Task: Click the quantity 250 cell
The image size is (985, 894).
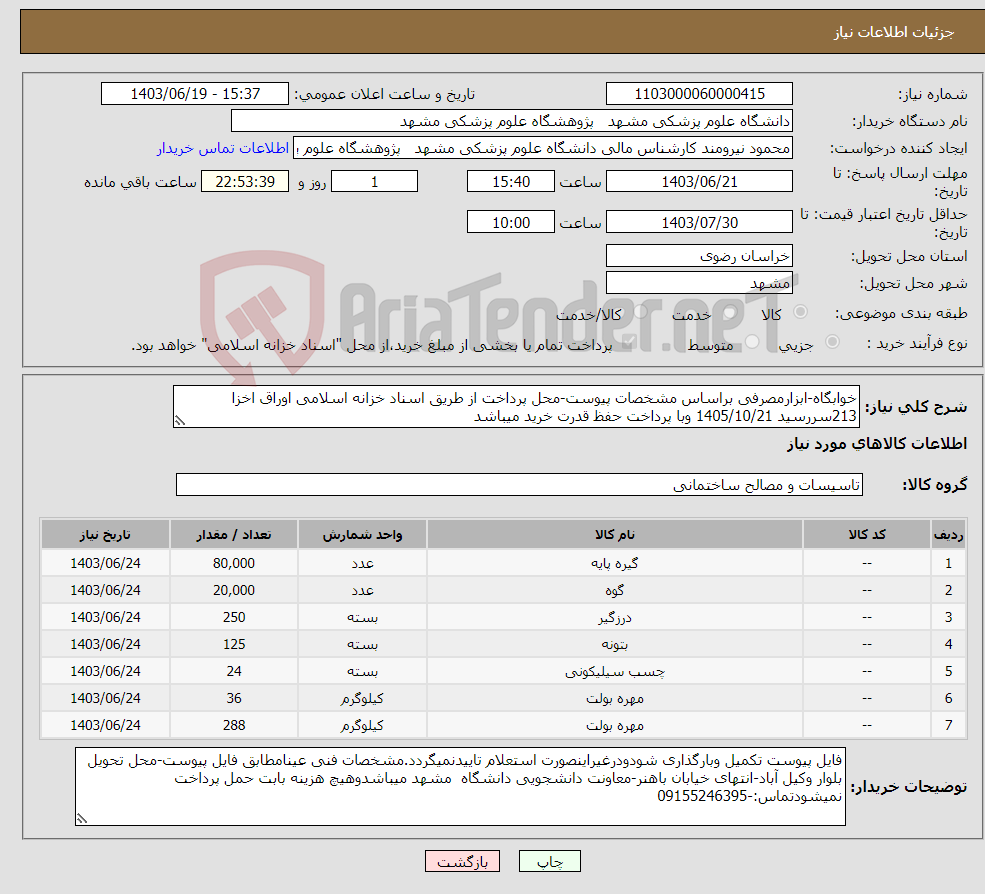Action: 234,618
